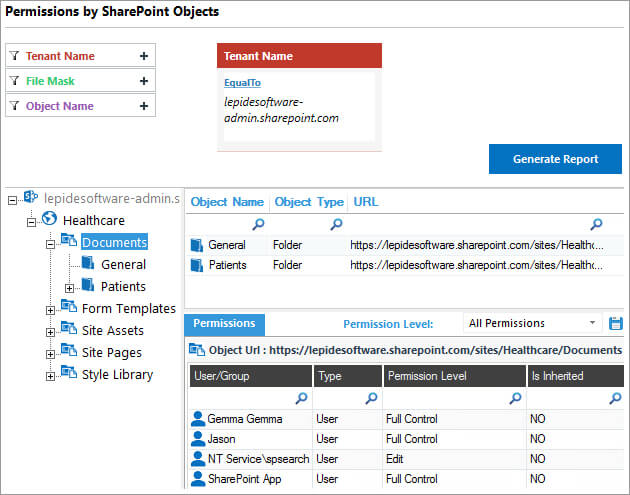Click the Object Name filter label
Screen dimensions: 630x495
[x=60, y=106]
